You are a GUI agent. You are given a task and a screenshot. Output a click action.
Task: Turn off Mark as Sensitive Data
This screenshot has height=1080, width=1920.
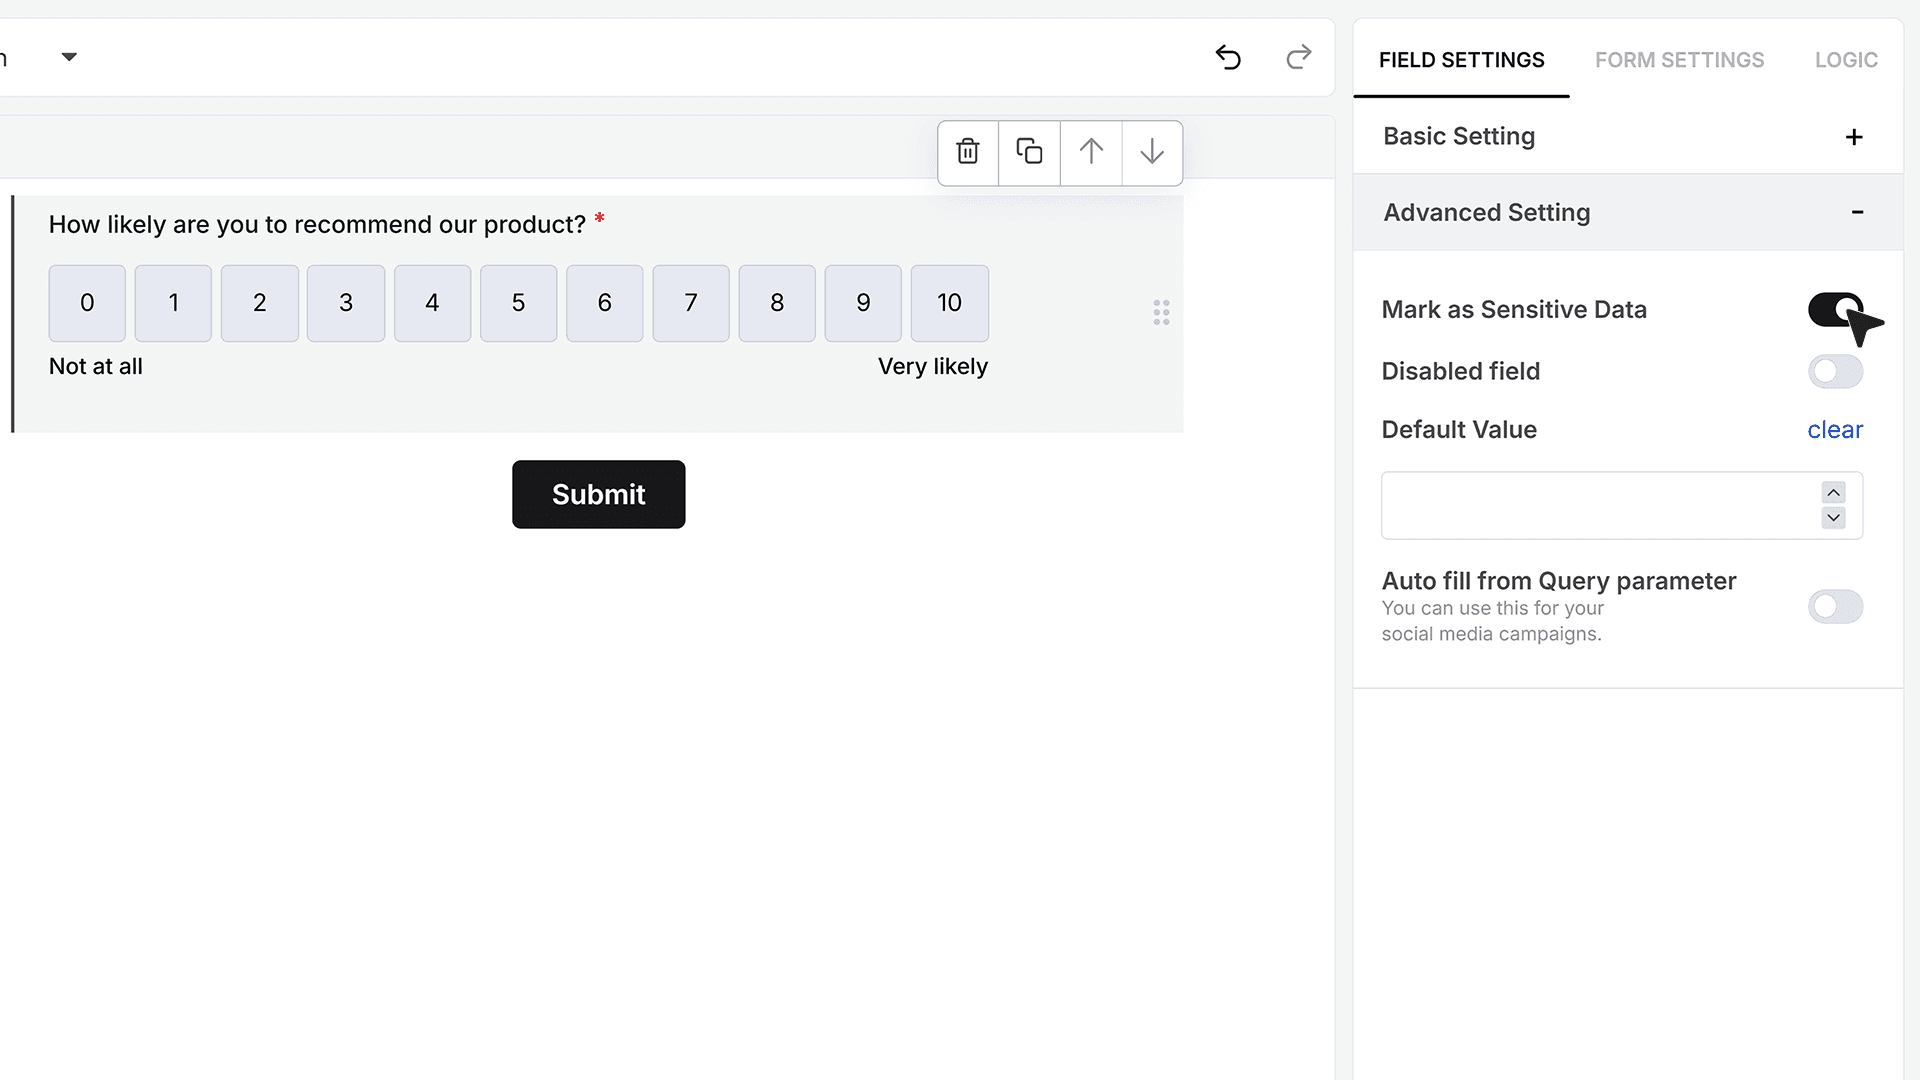click(x=1835, y=310)
